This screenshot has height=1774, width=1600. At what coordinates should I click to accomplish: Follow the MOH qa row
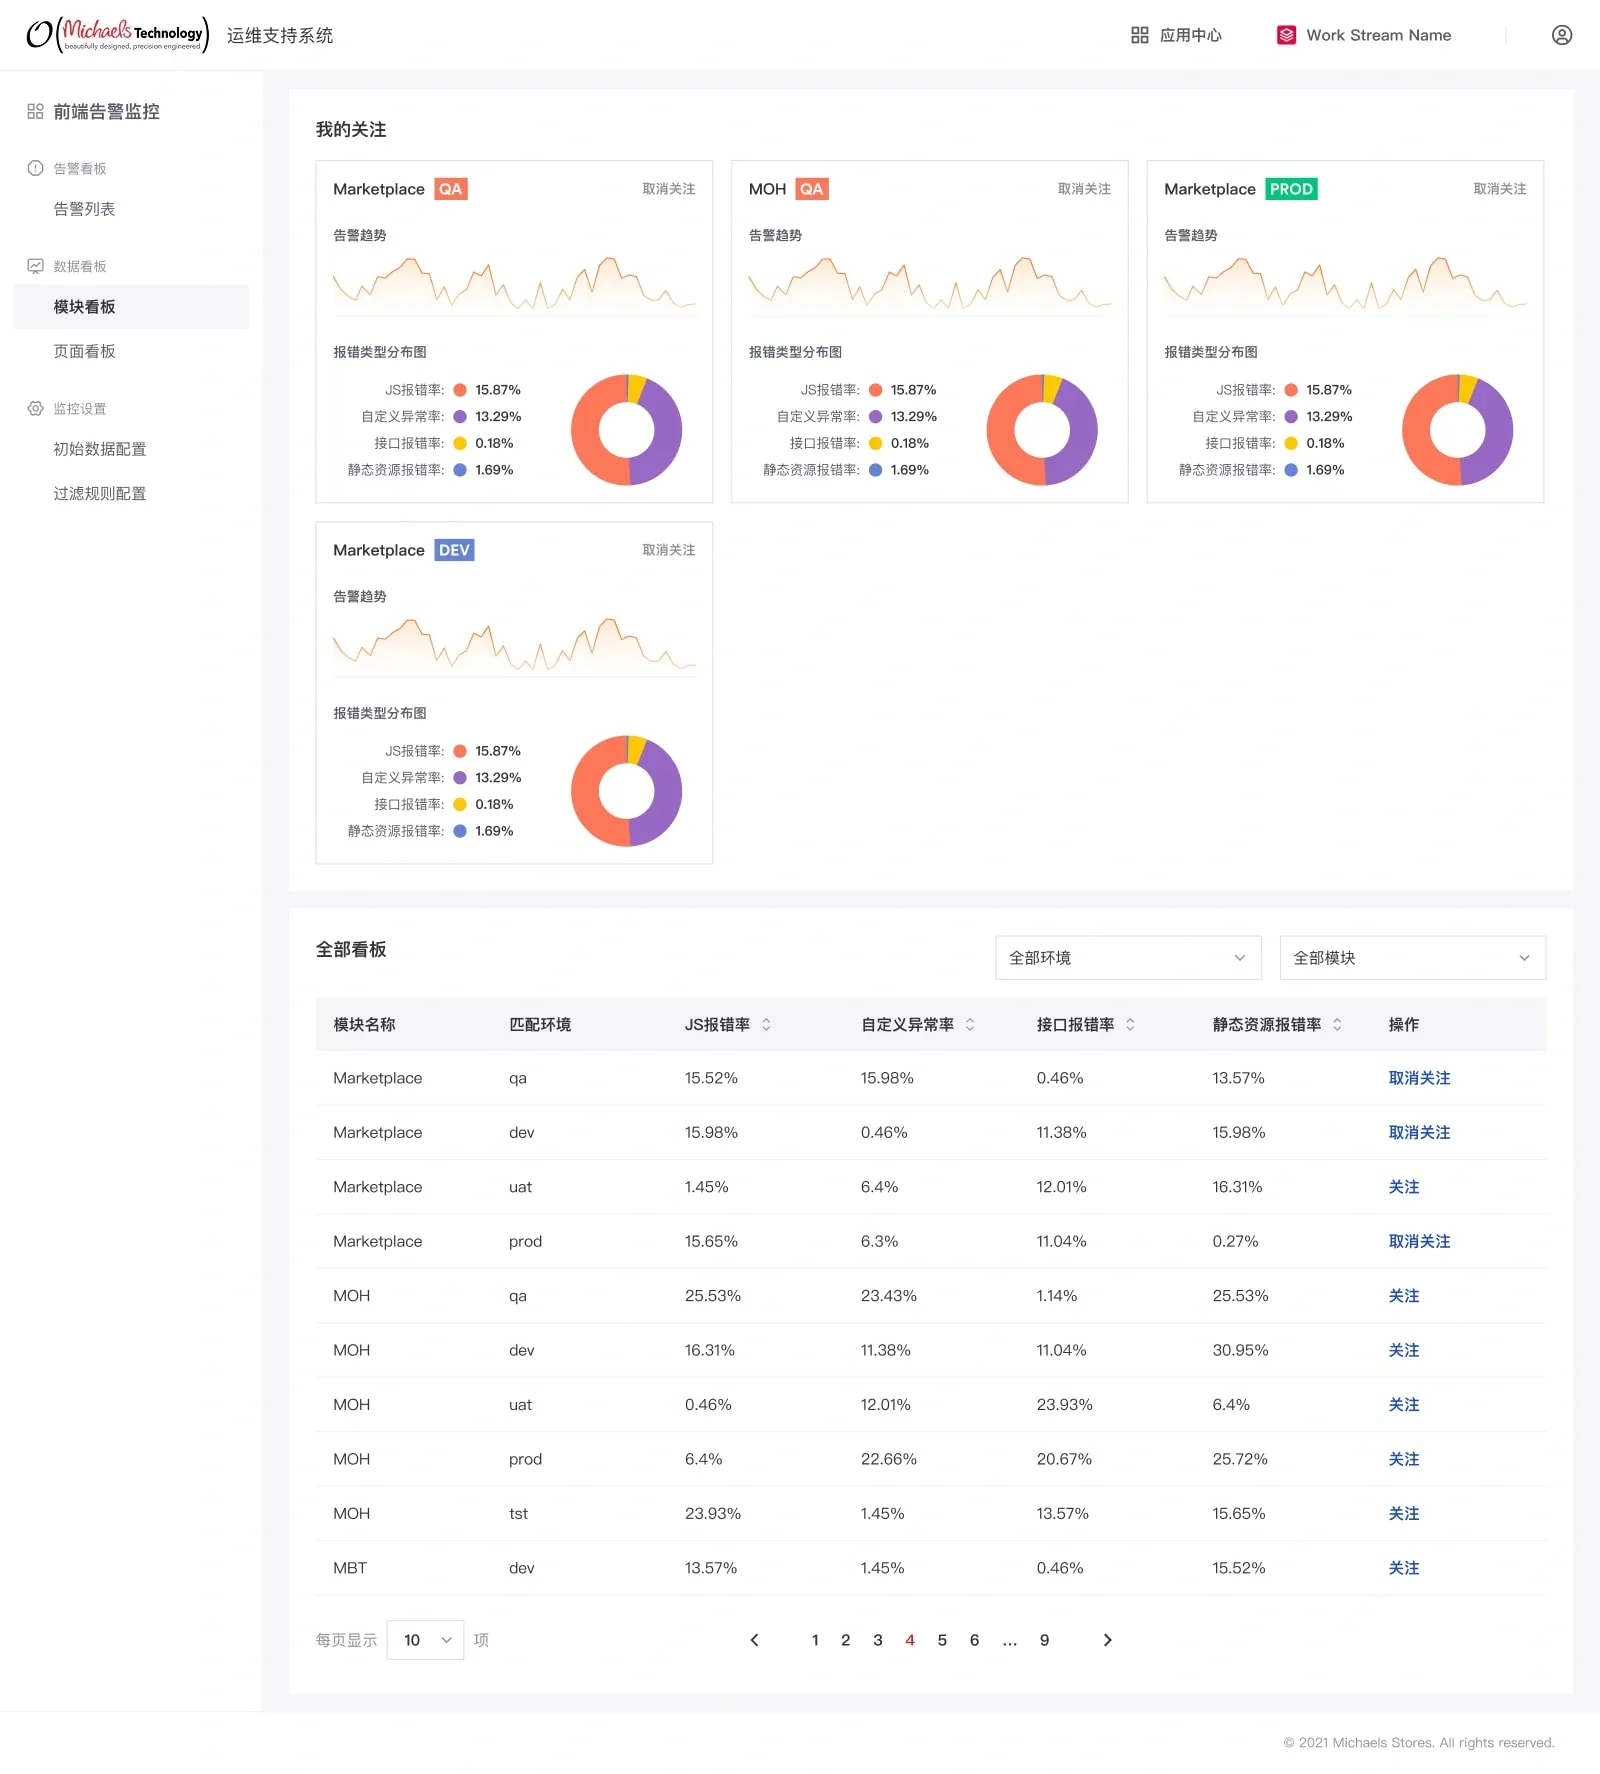pos(1404,1296)
